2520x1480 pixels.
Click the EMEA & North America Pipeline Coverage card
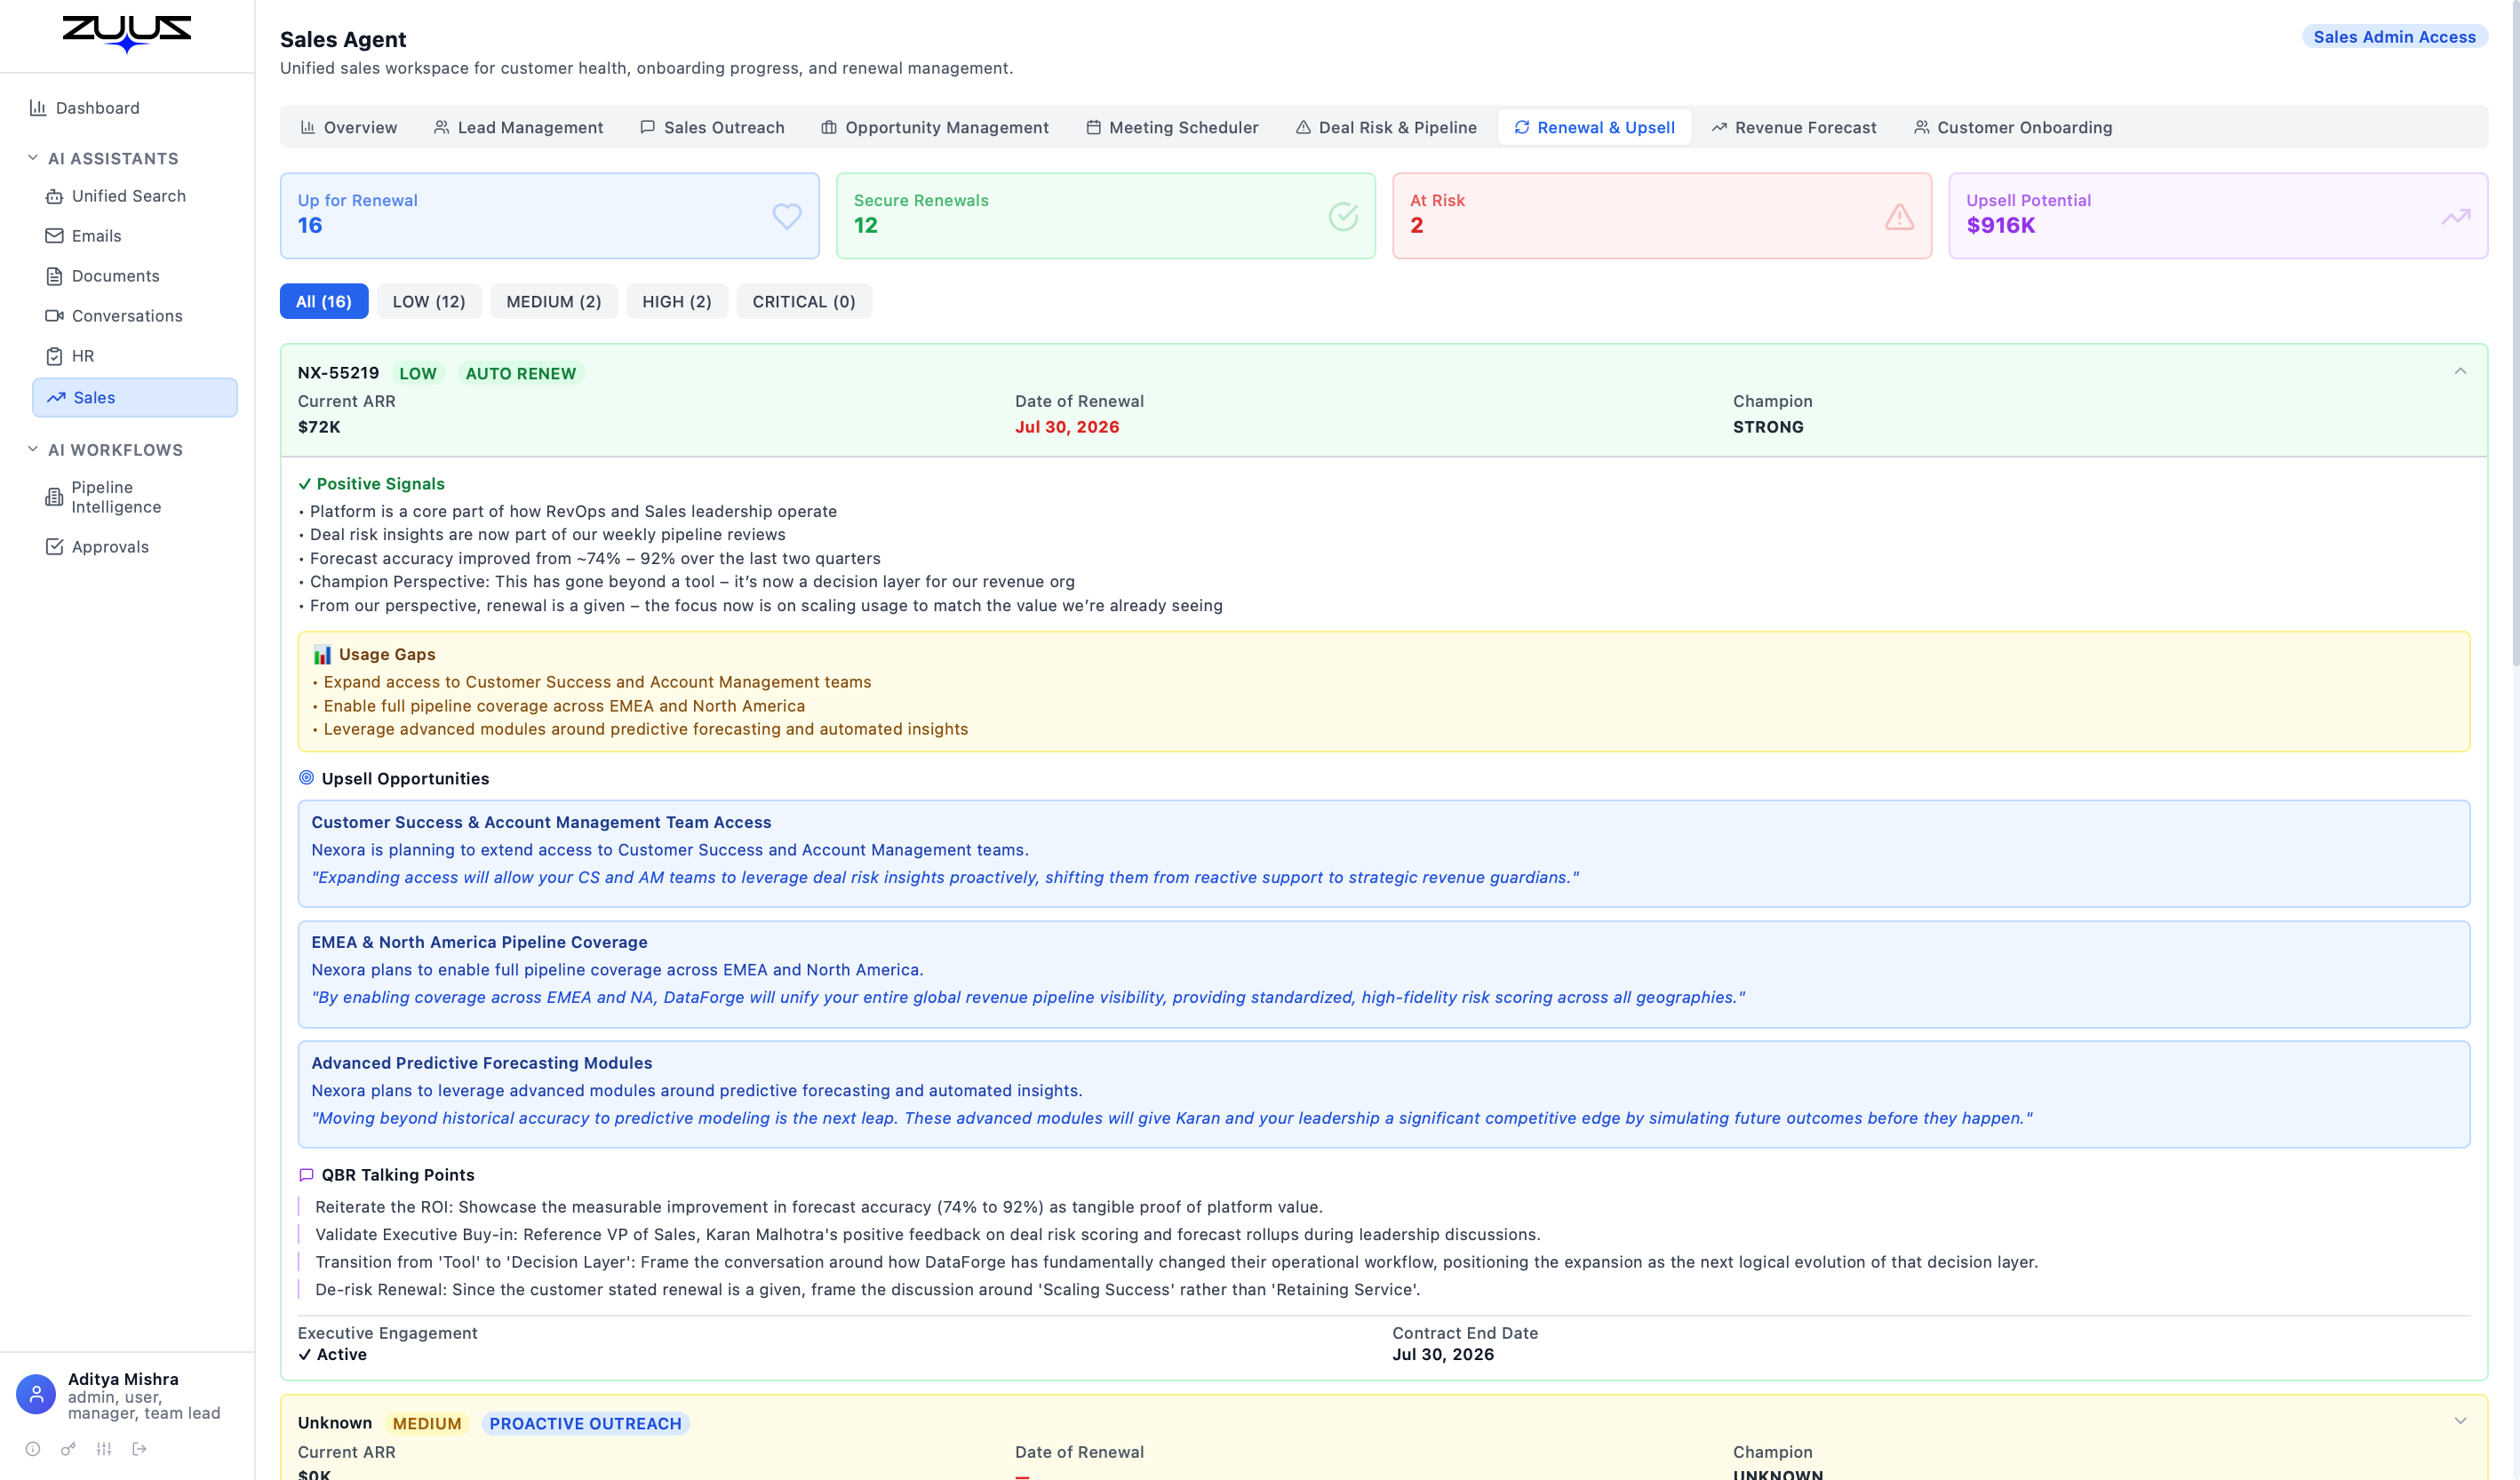(1384, 973)
